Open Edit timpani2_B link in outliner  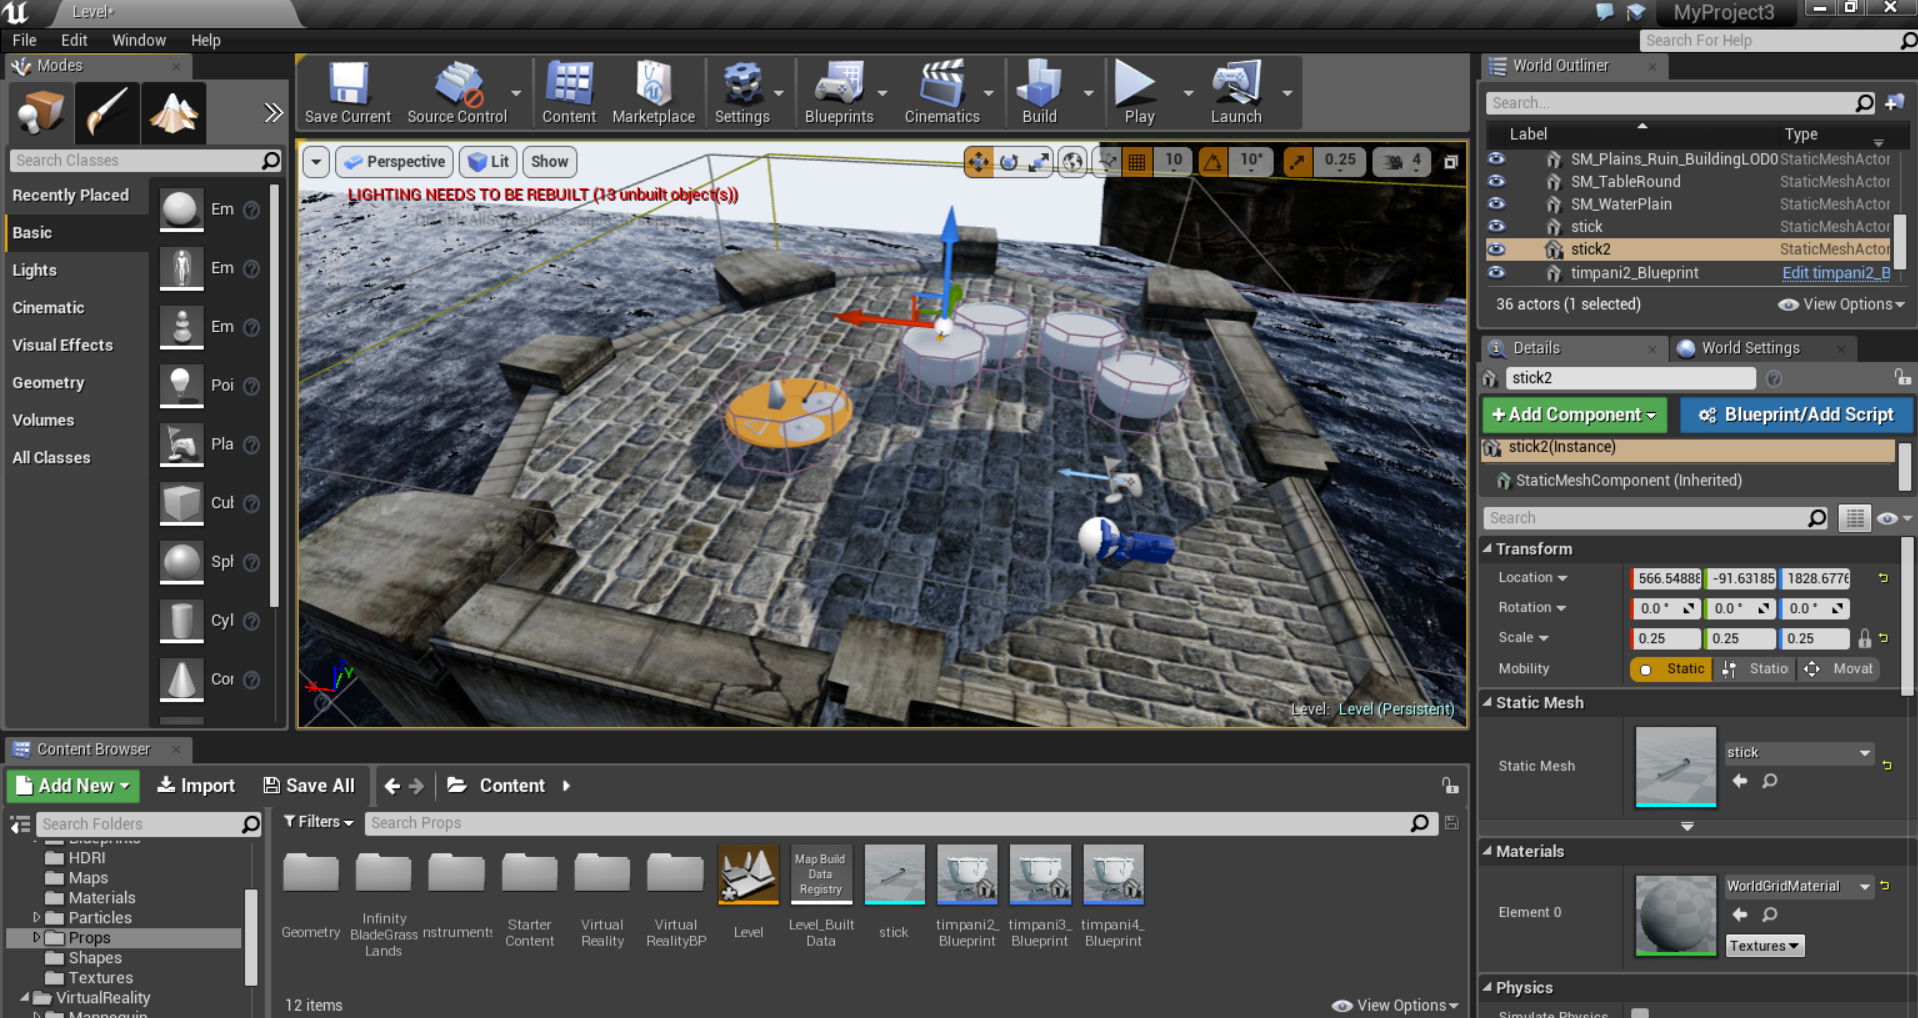point(1836,273)
